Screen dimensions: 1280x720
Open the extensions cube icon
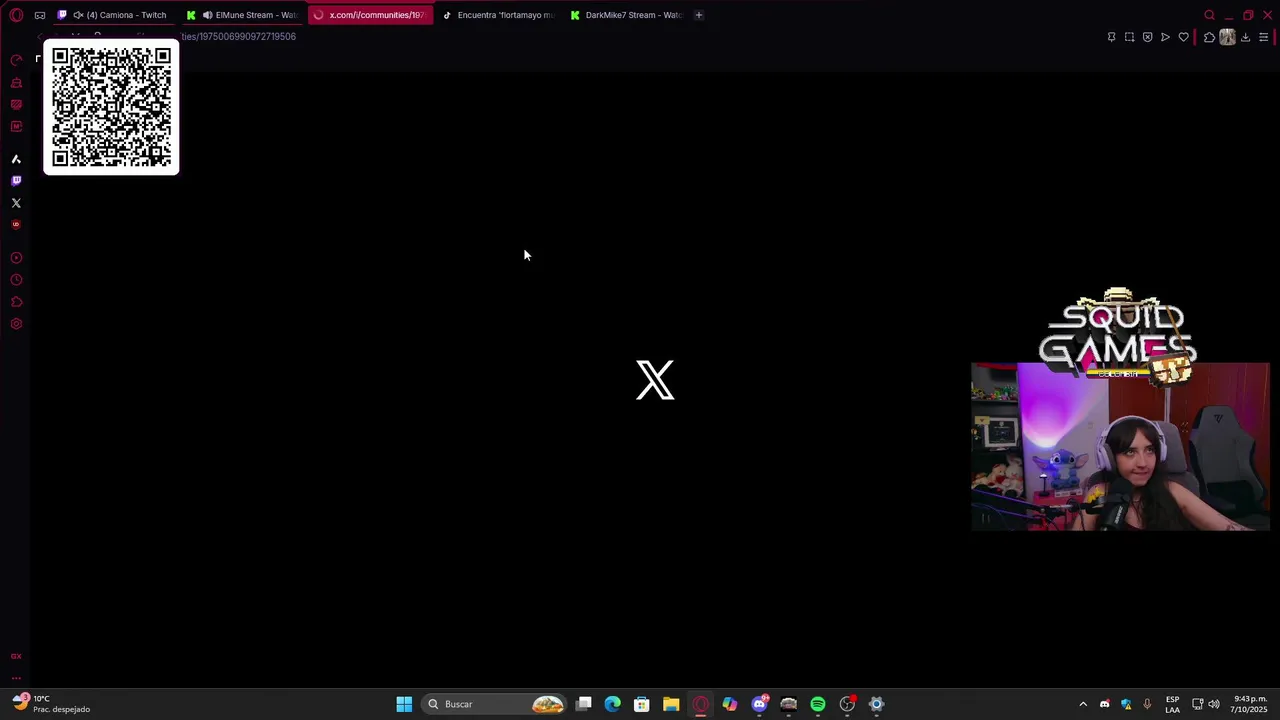coord(1209,37)
